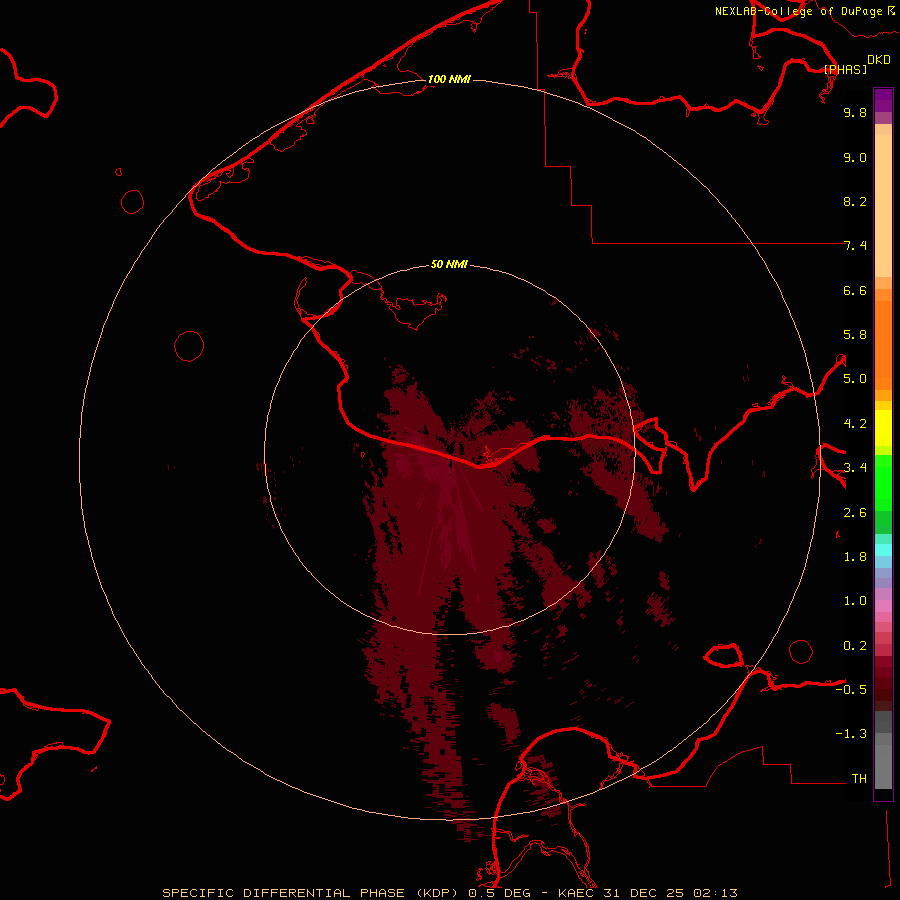Pick the pale peach band of the scale
The width and height of the screenshot is (900, 900).
[883, 205]
